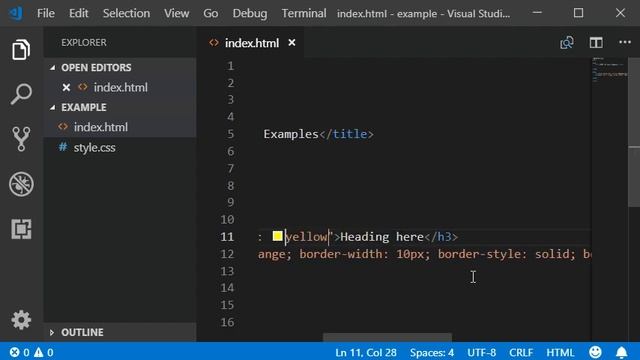Viewport: 640px width, 360px height.
Task: Open notifications bell in status bar
Action: 621,352
